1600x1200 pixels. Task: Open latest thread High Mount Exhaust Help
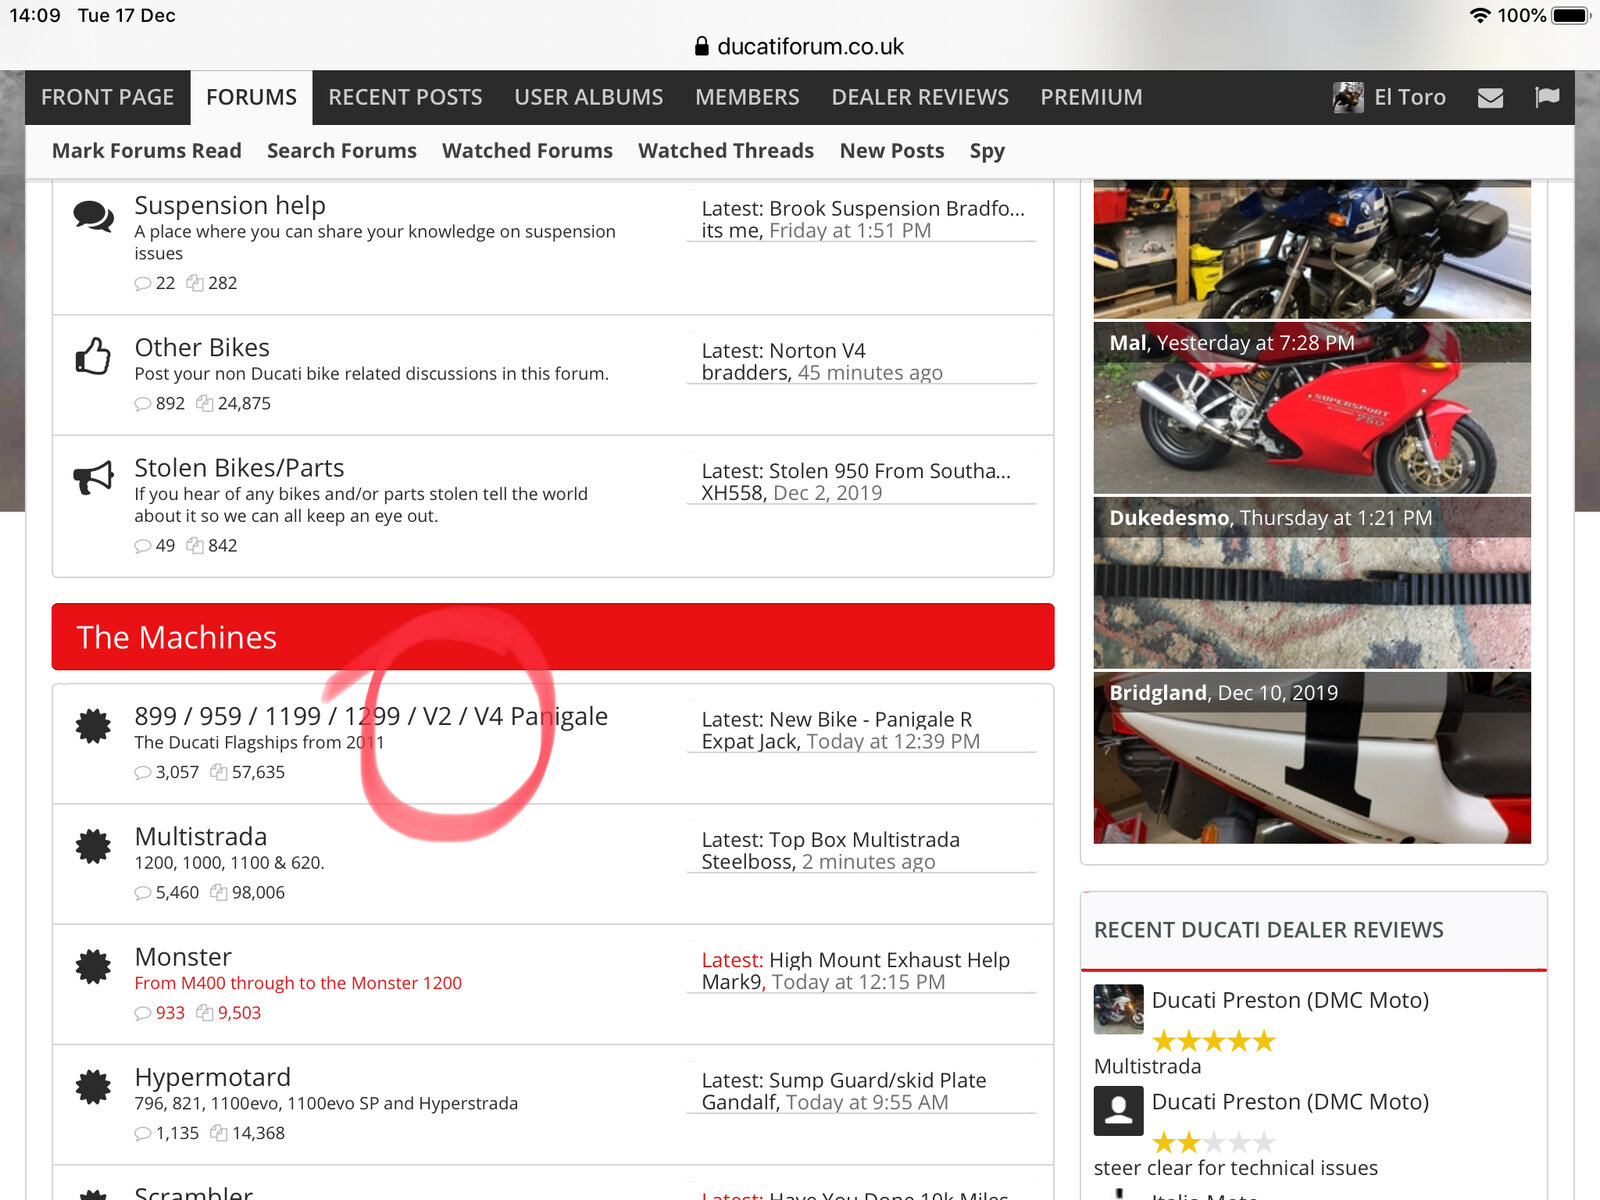pos(889,960)
